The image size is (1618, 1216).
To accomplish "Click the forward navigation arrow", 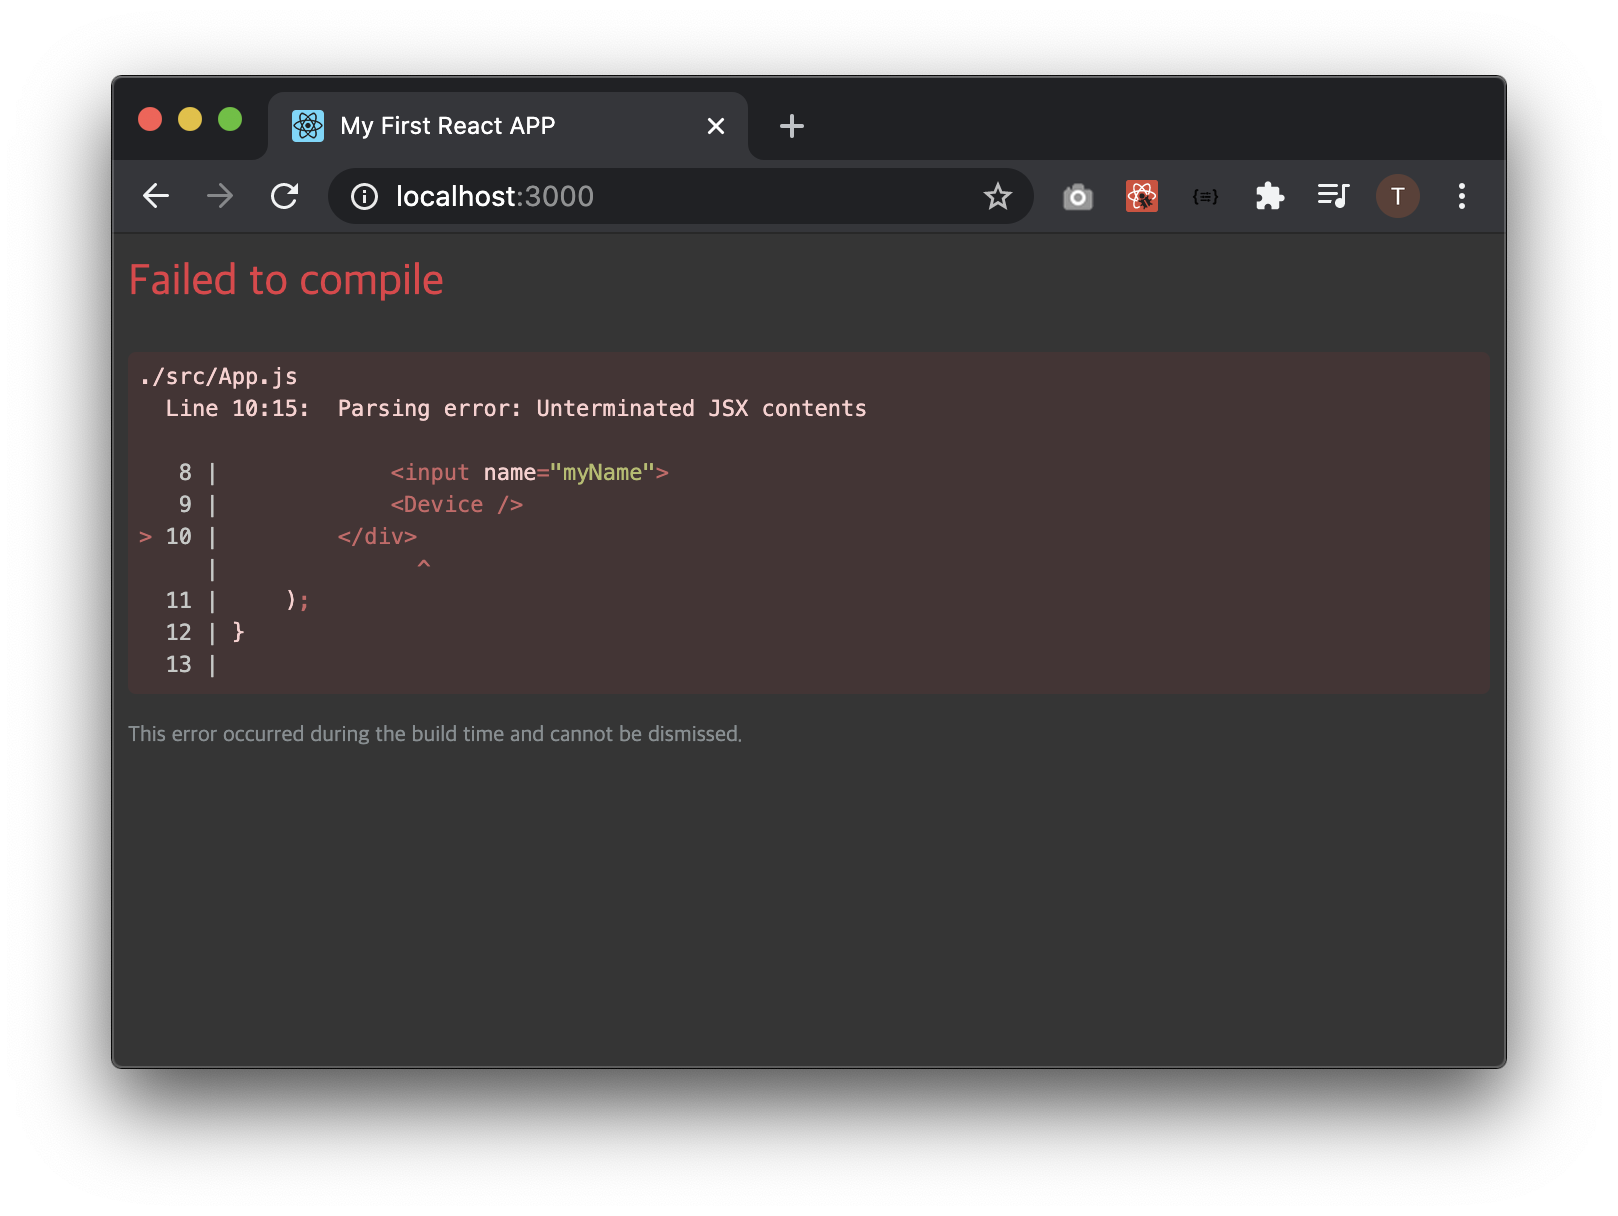I will 220,196.
